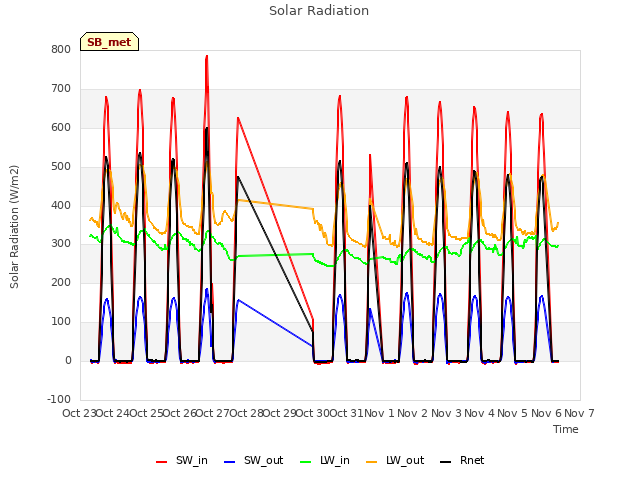Click the red SW_in legend color marker
The width and height of the screenshot is (640, 480).
coord(162,462)
